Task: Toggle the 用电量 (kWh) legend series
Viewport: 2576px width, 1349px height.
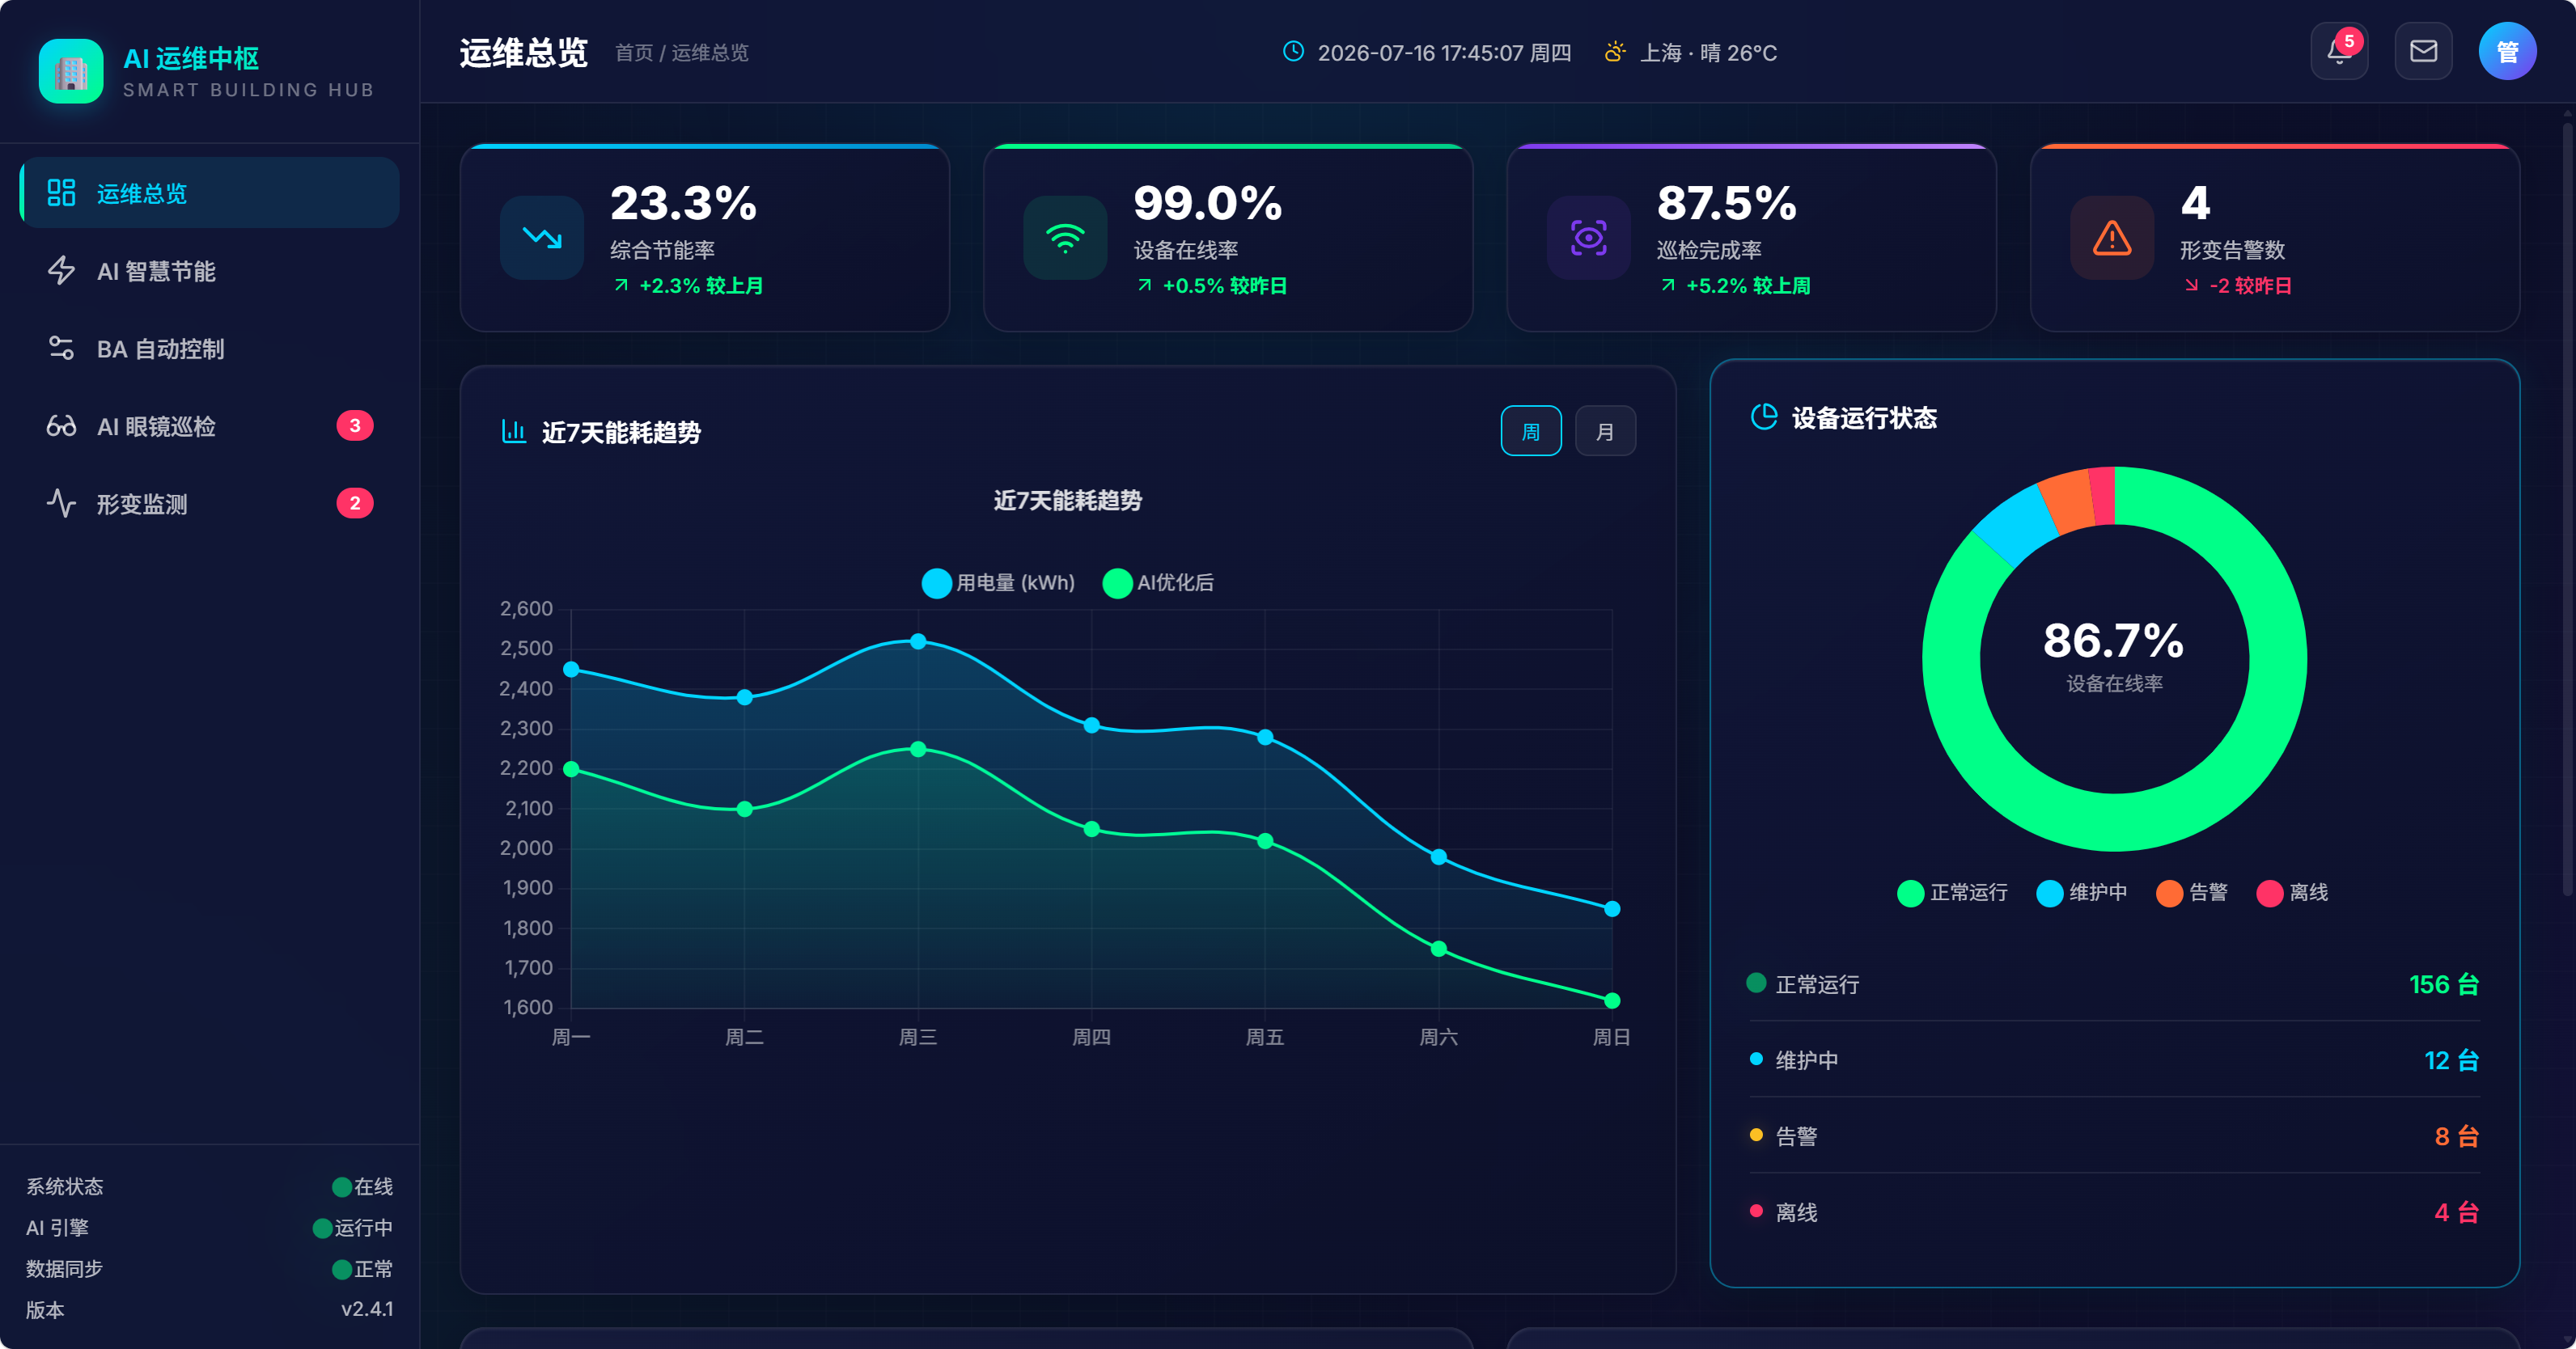Action: pyautogui.click(x=998, y=583)
